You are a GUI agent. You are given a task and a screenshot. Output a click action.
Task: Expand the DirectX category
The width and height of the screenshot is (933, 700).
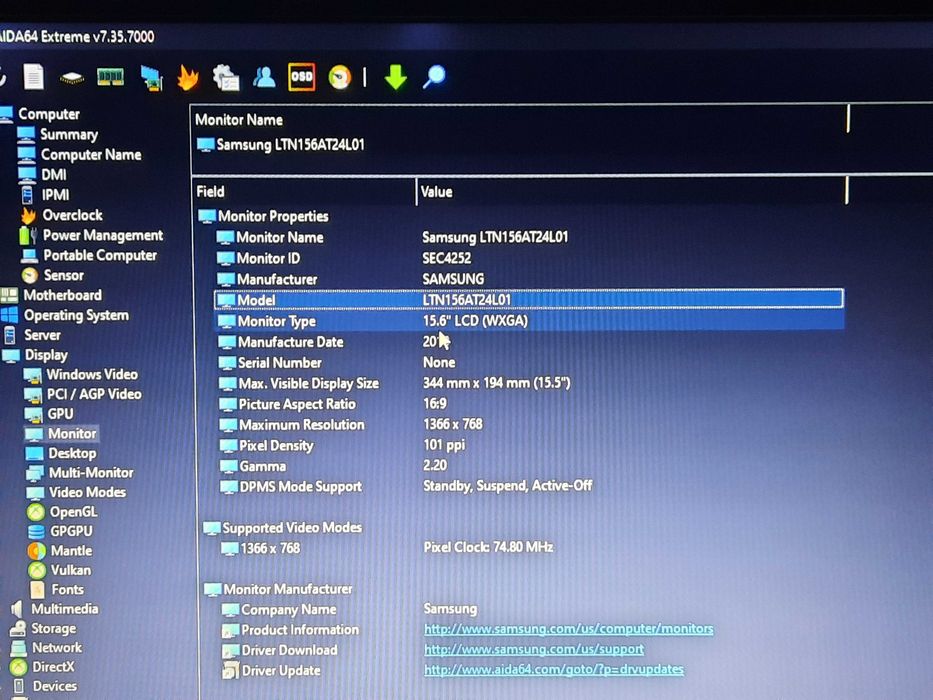click(43, 667)
